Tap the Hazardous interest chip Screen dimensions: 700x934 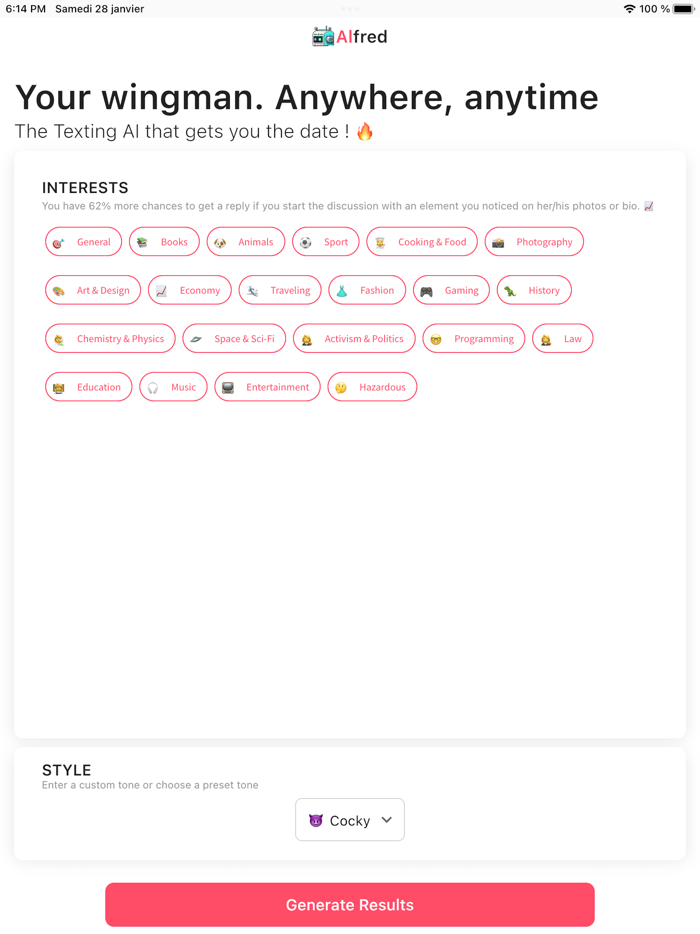coord(372,387)
